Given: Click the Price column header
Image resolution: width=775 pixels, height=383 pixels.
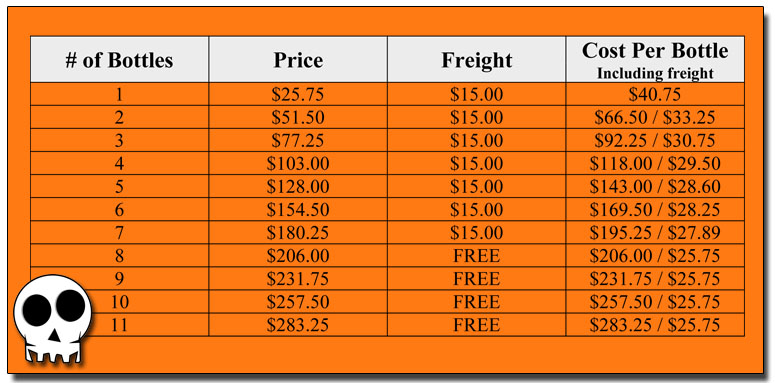Looking at the screenshot, I should click(298, 59).
